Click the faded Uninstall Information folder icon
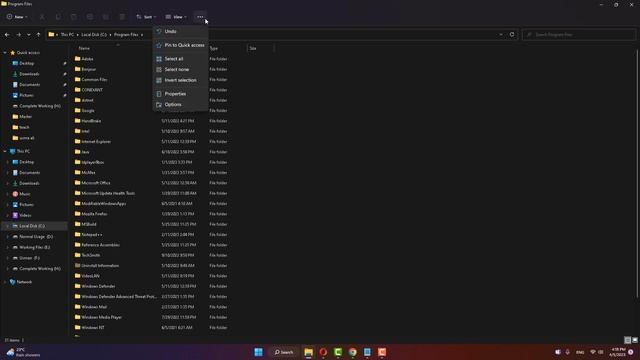 78,265
